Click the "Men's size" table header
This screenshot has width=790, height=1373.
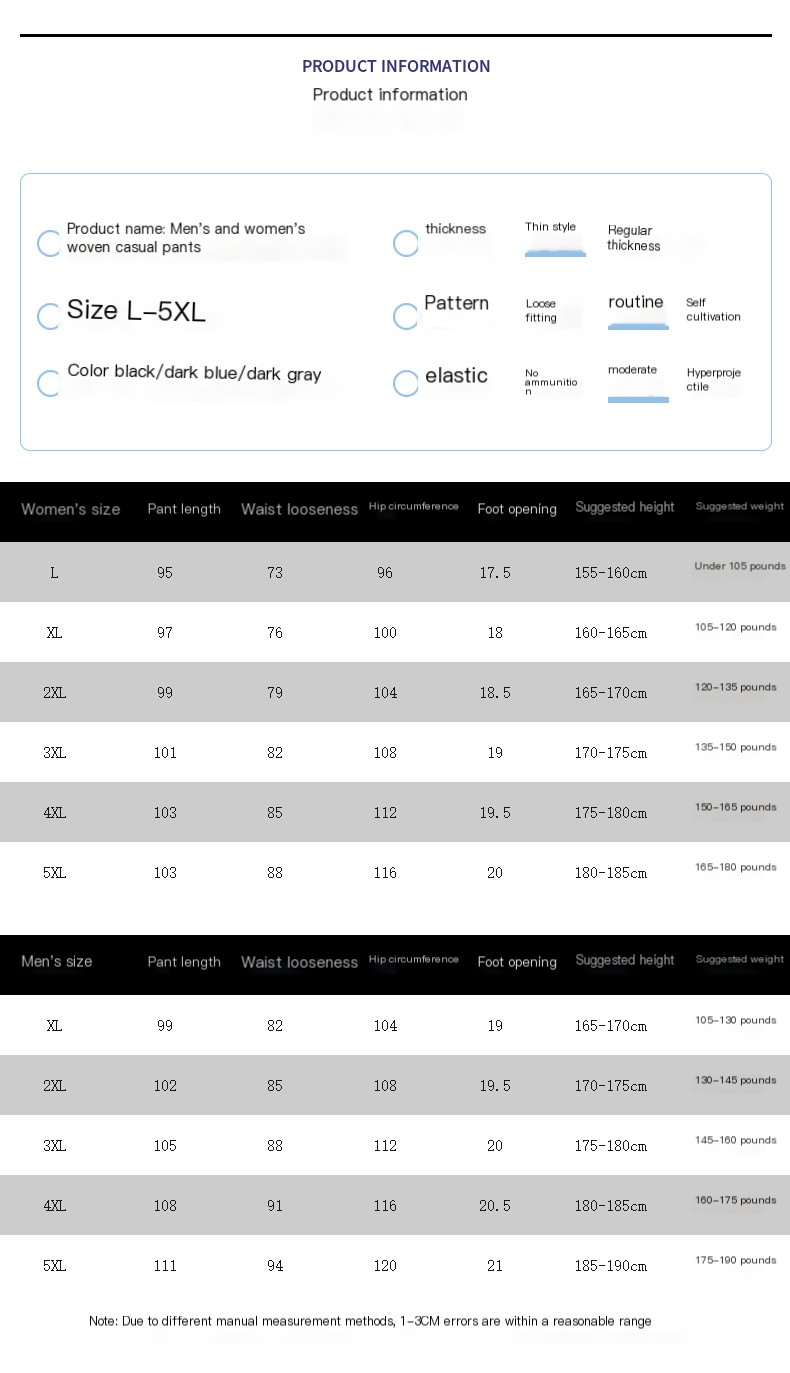pyautogui.click(x=57, y=961)
